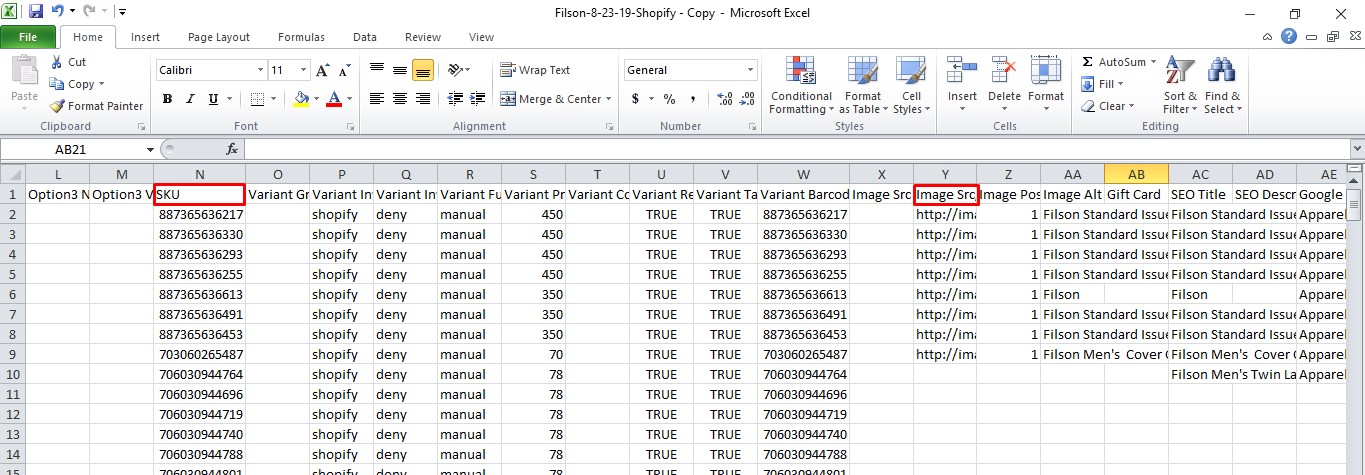This screenshot has width=1365, height=475.
Task: Toggle Top Align vertical alignment
Action: point(377,70)
